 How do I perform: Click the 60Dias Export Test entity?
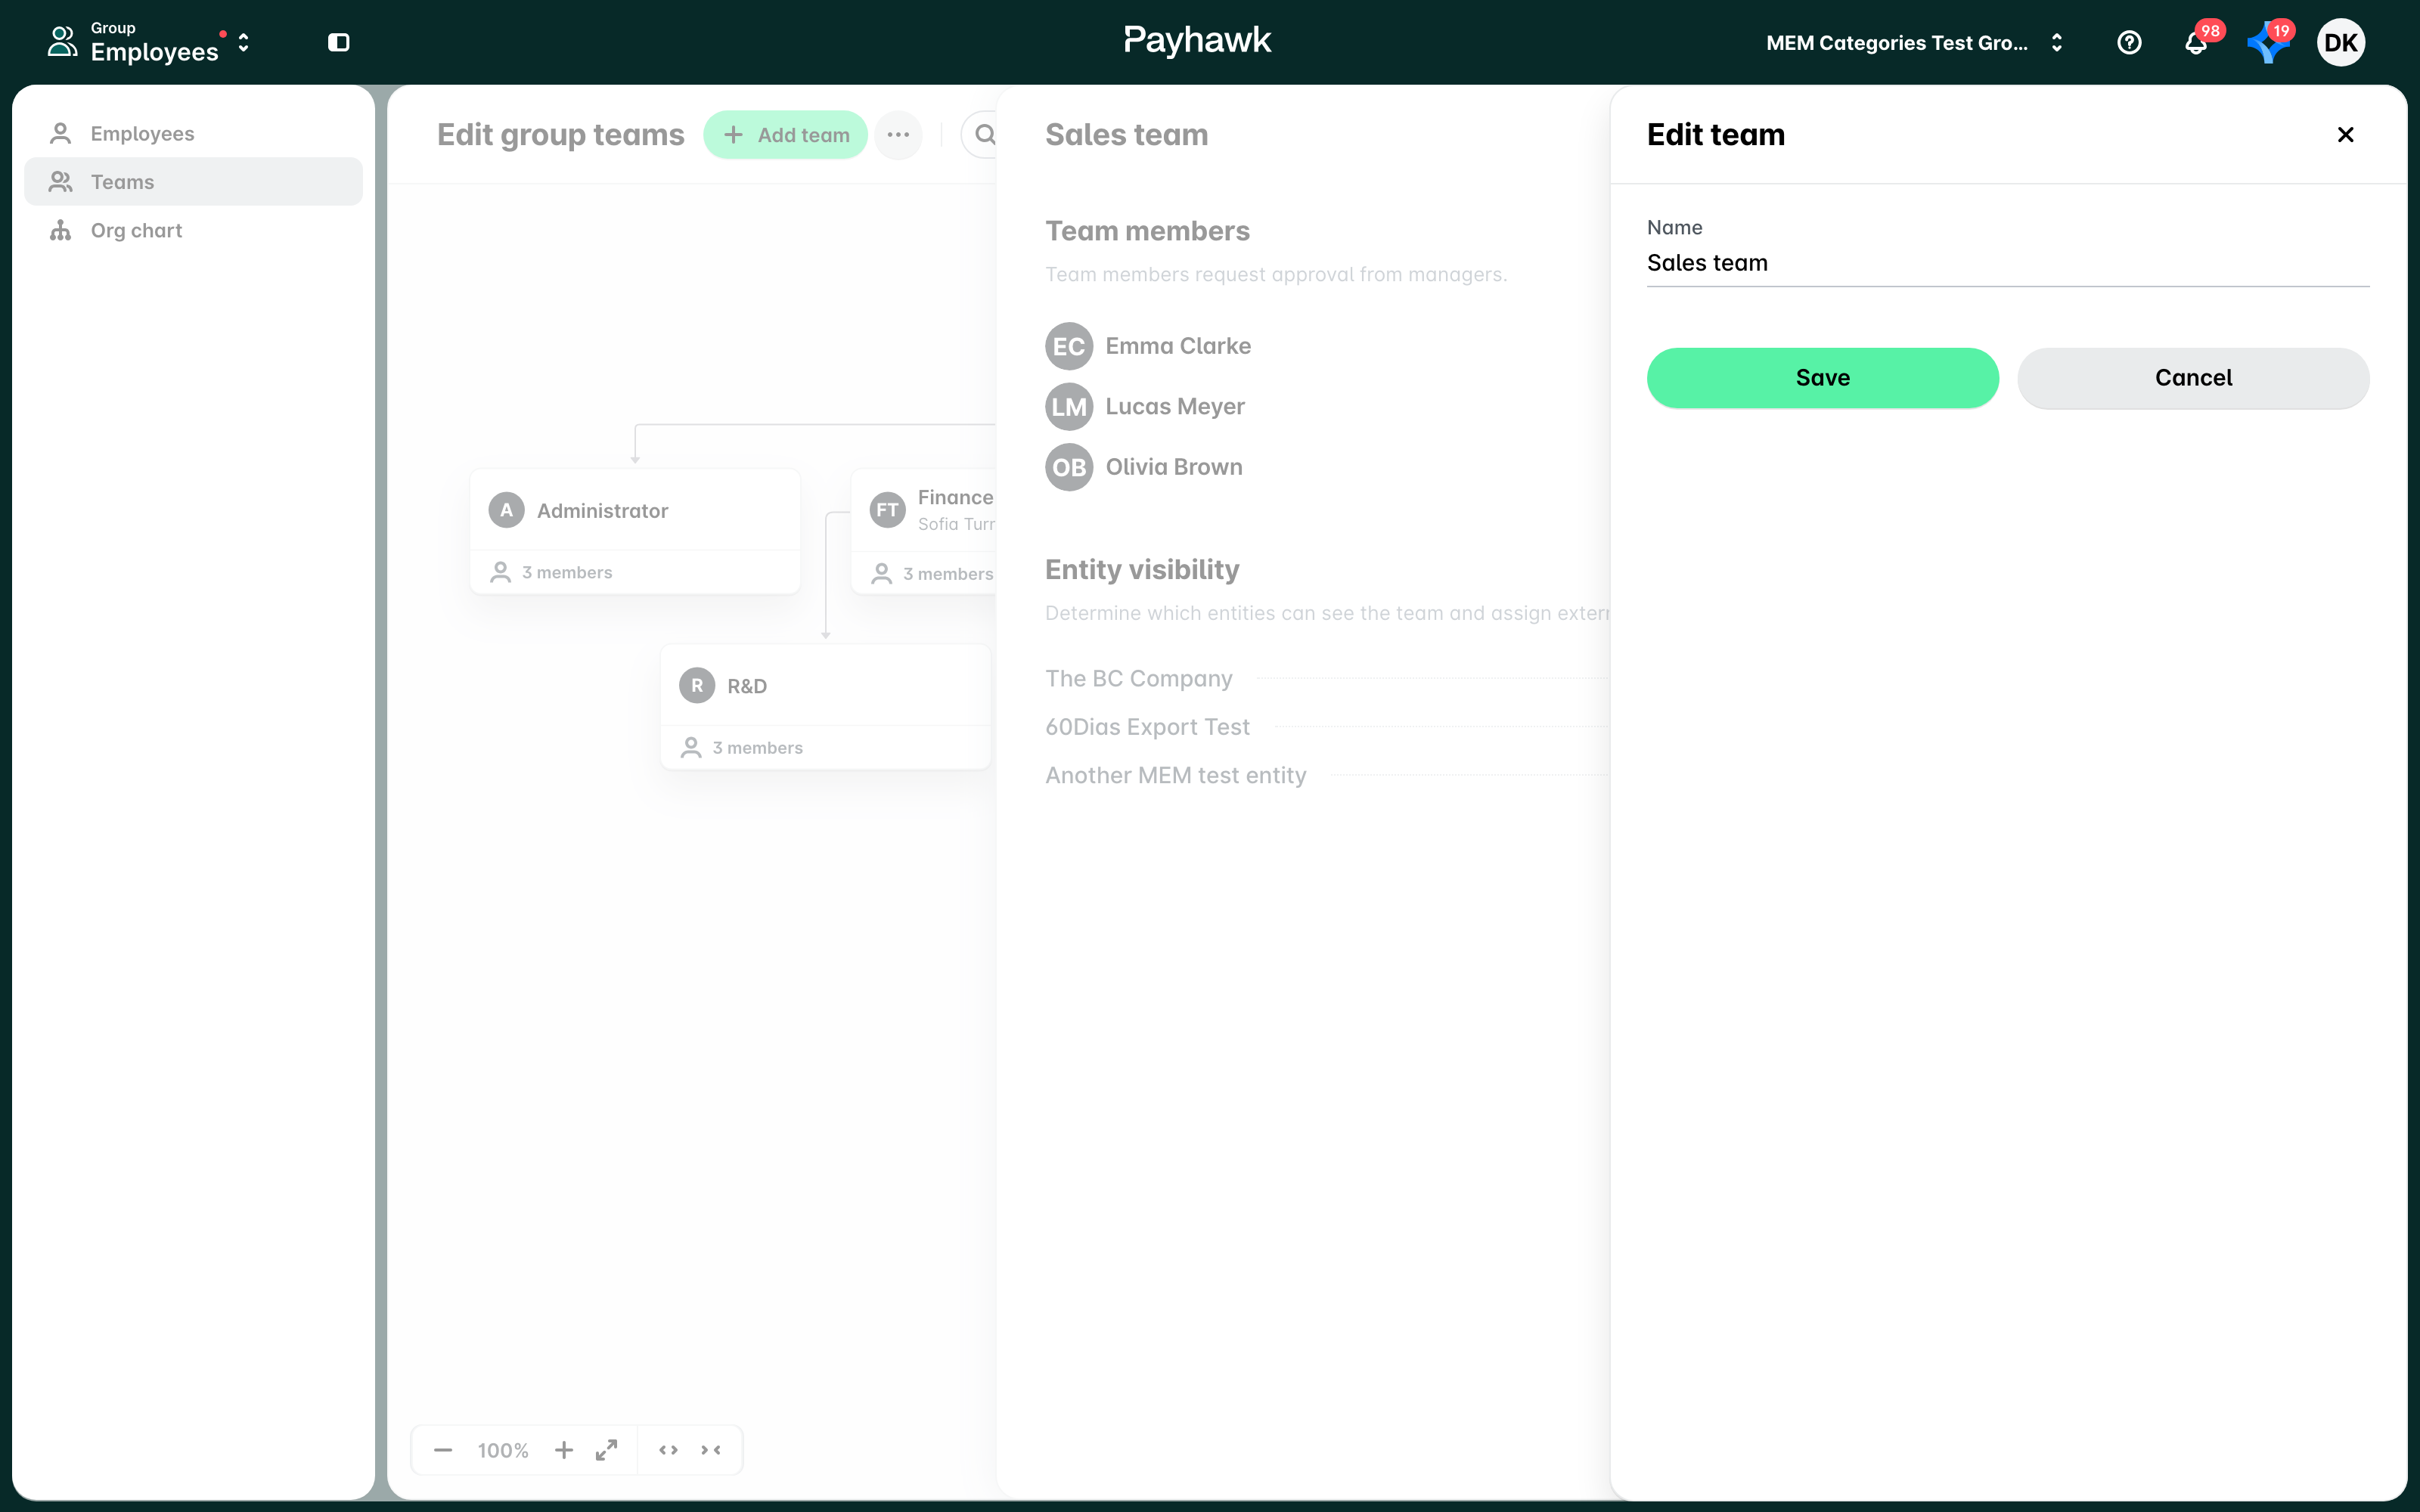pyautogui.click(x=1327, y=727)
